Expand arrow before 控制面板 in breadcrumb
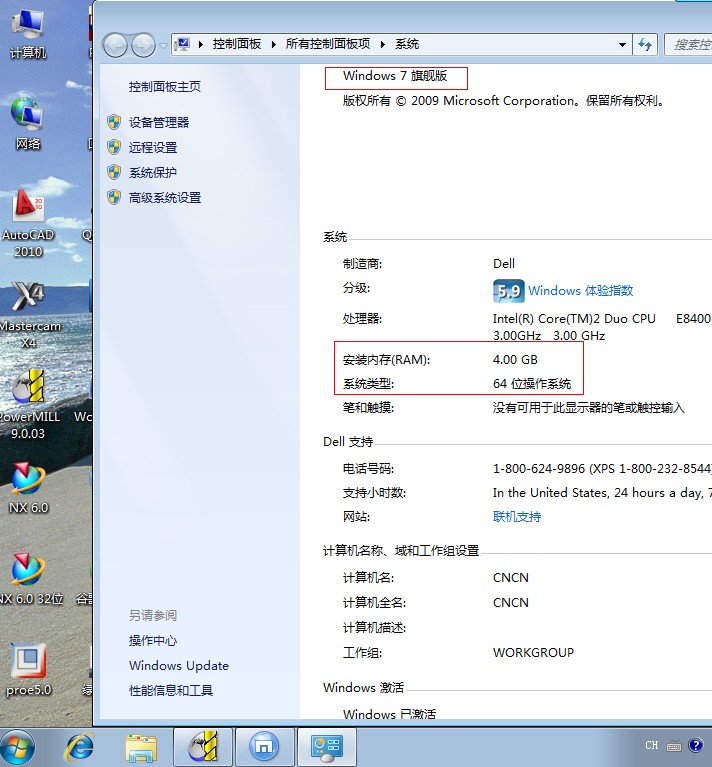The width and height of the screenshot is (712, 767). point(201,45)
